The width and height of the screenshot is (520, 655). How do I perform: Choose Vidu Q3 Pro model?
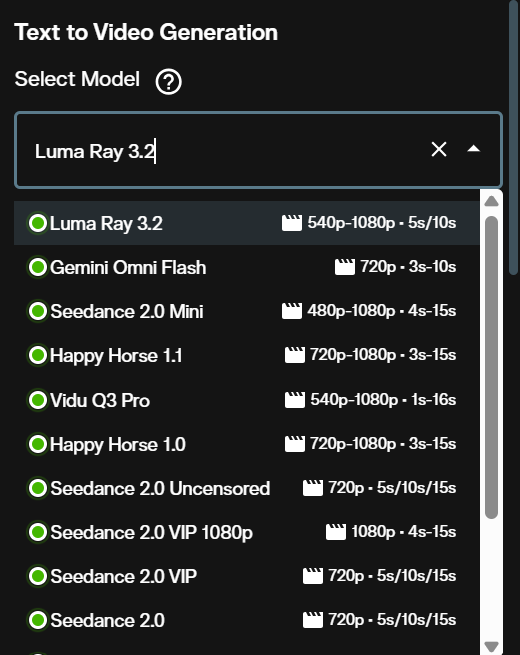[x=246, y=400]
